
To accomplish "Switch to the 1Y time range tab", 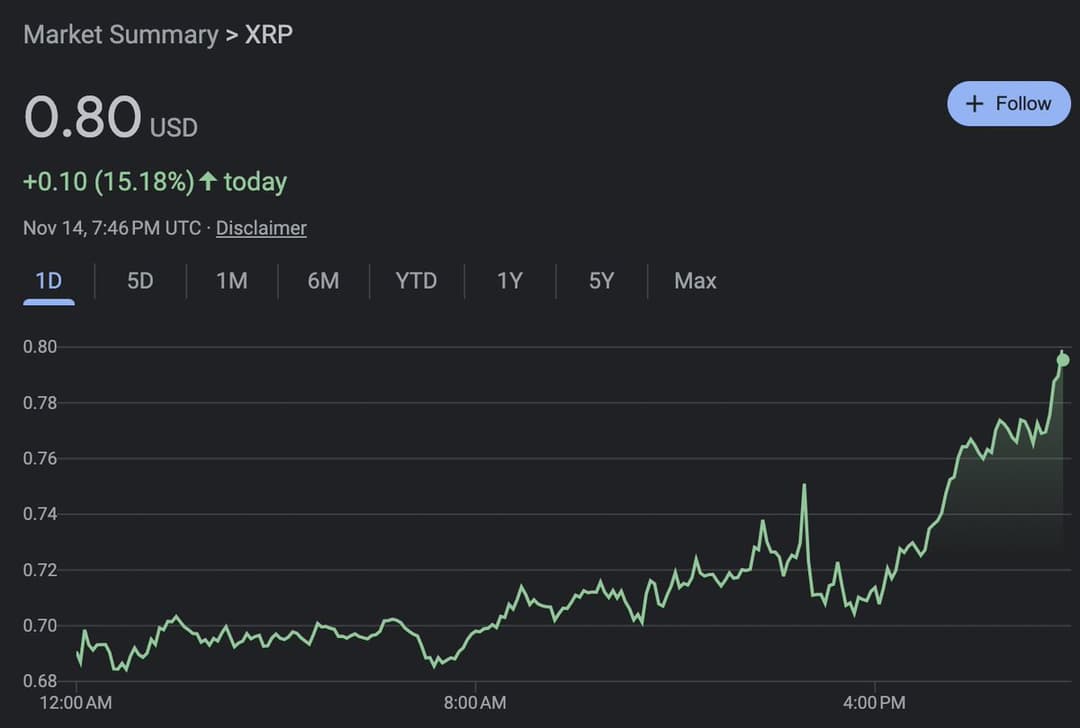I will tap(510, 281).
